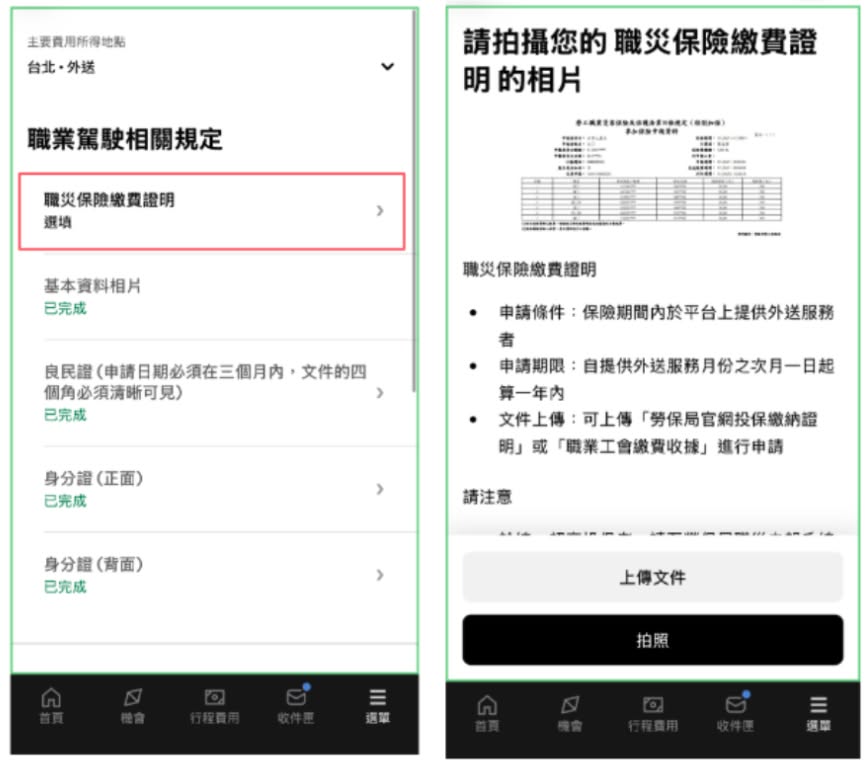Open the 良民證 row chevron
The image size is (867, 765).
(x=380, y=393)
